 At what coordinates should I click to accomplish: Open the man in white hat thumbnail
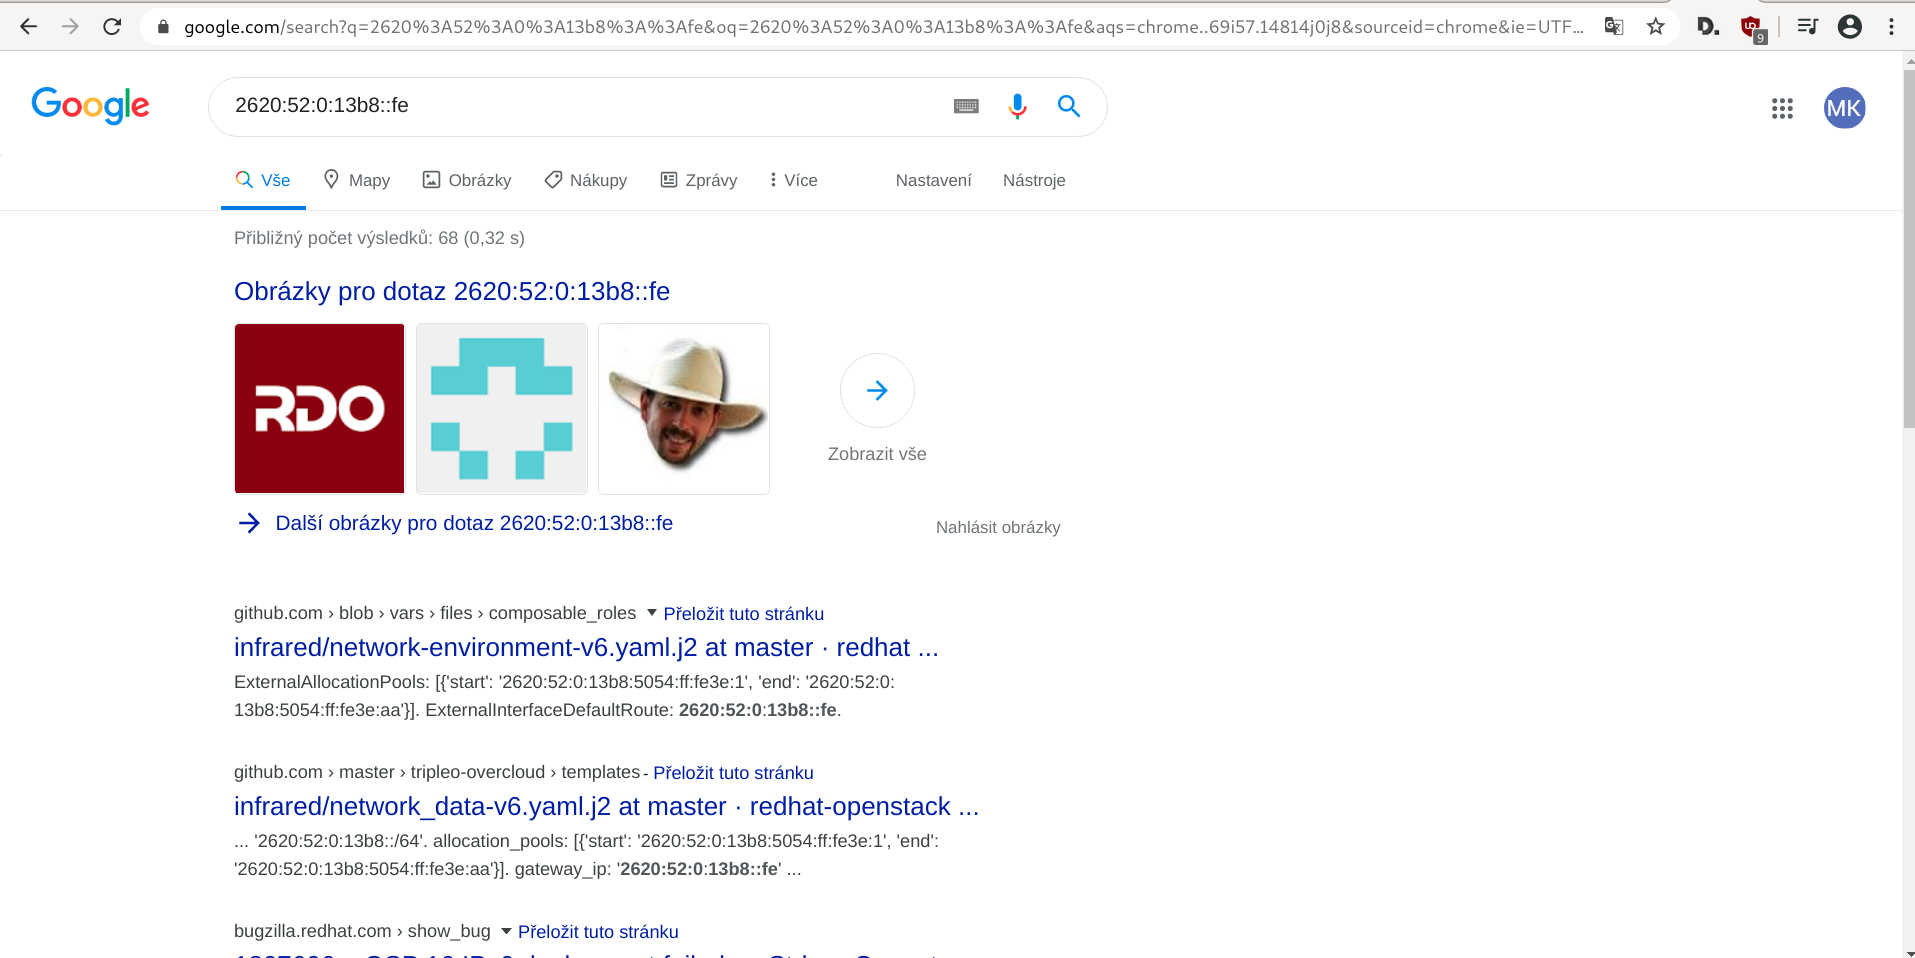point(684,409)
